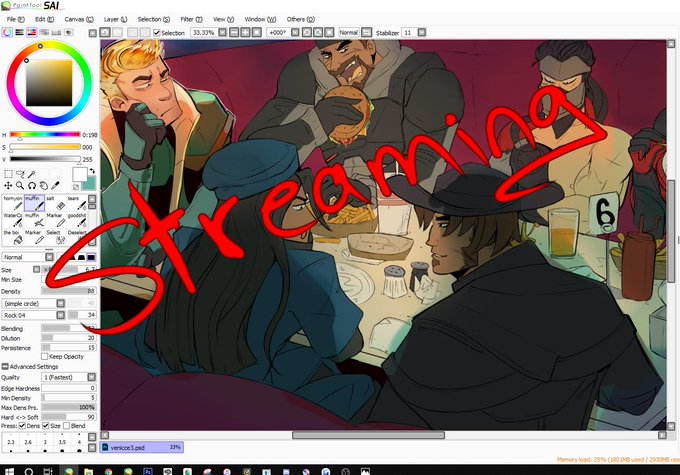Screen dimensions: 680x475
Task: Enable the Keep Opacity checkbox
Action: point(44,357)
